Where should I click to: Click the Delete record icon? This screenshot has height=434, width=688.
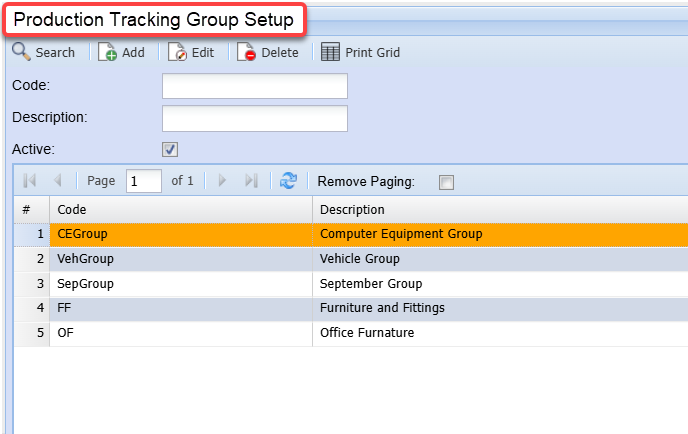coord(247,52)
